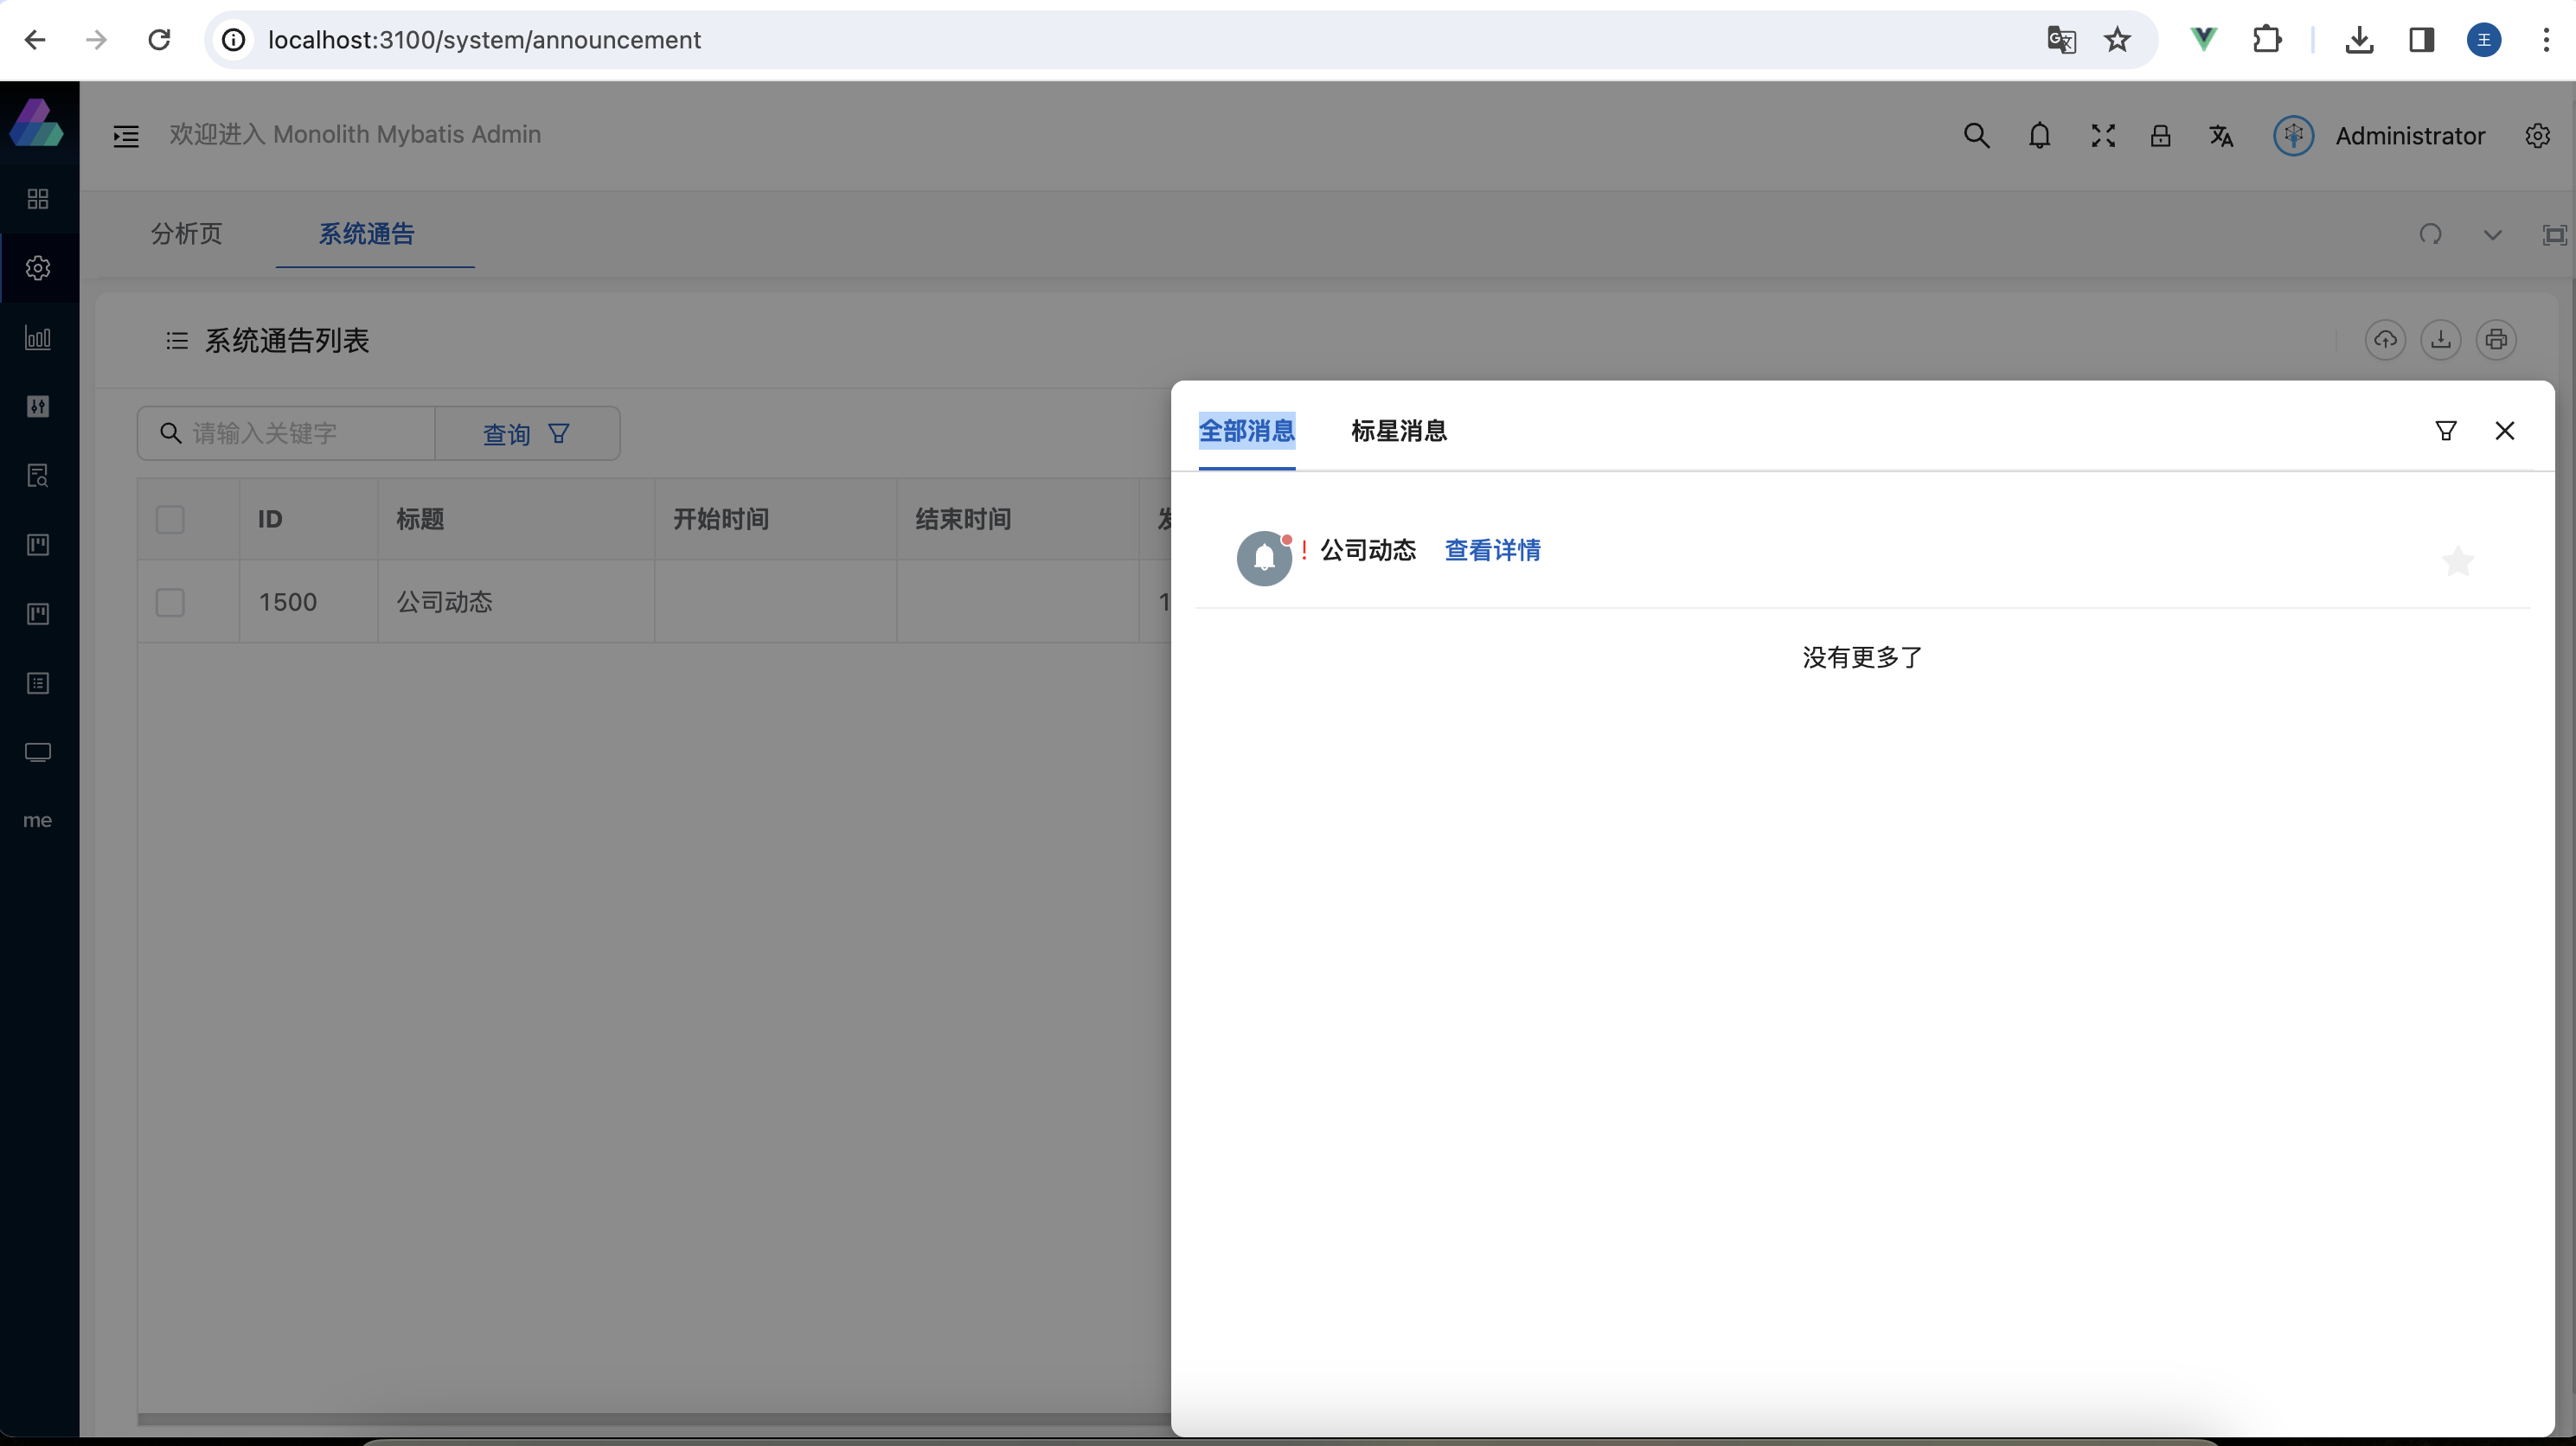The image size is (2576, 1446).
Task: Check the row checkbox for ID 1500
Action: point(170,603)
